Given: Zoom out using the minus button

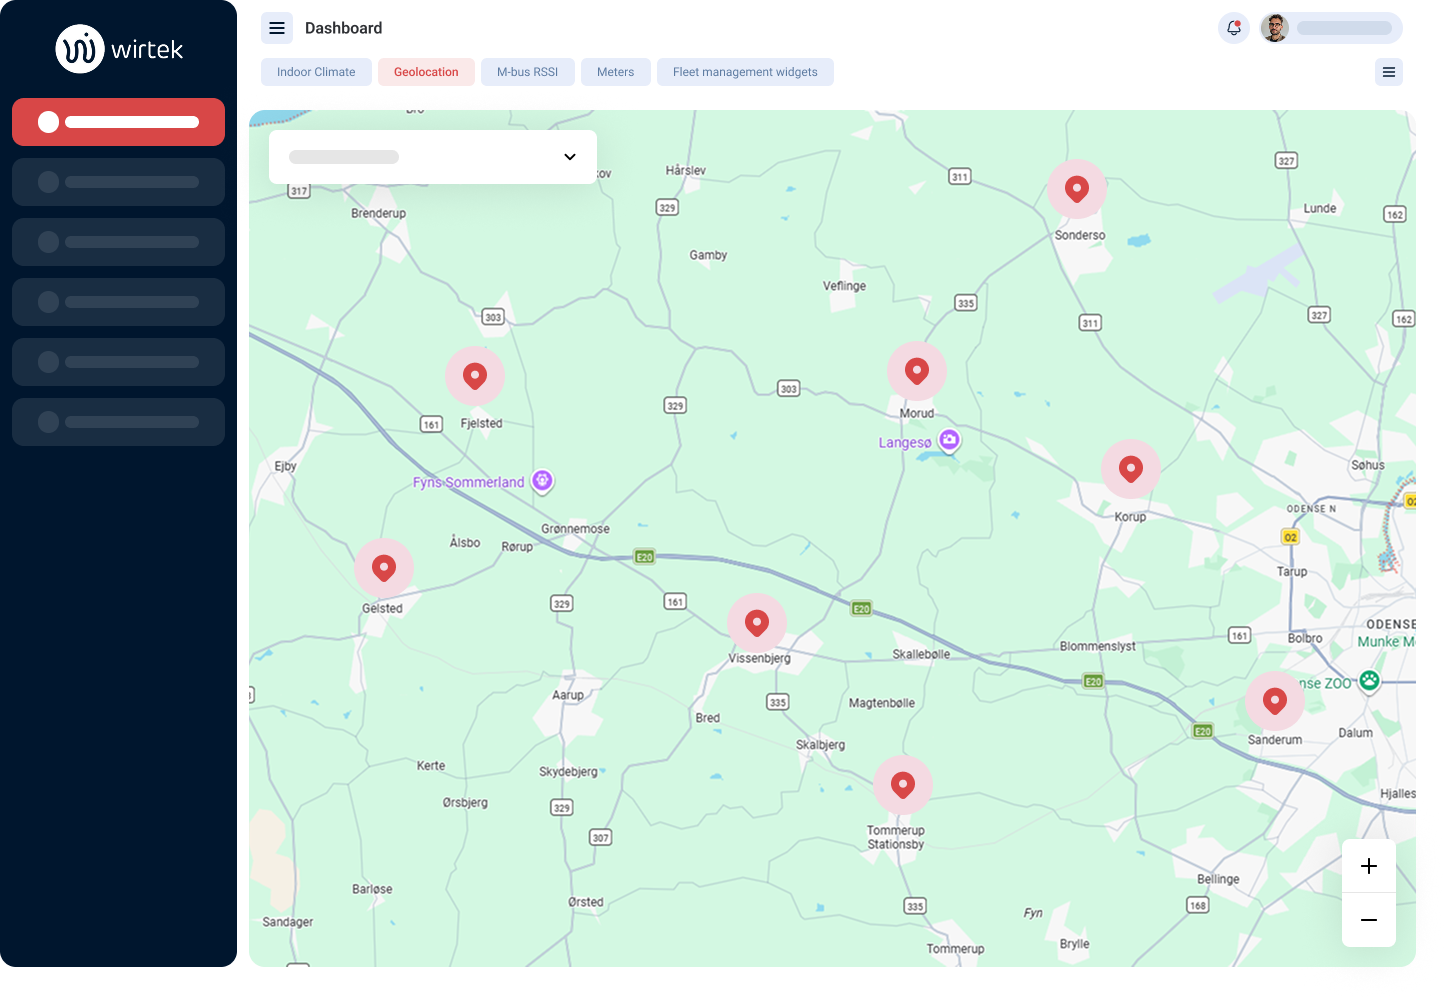Looking at the screenshot, I should [1369, 919].
